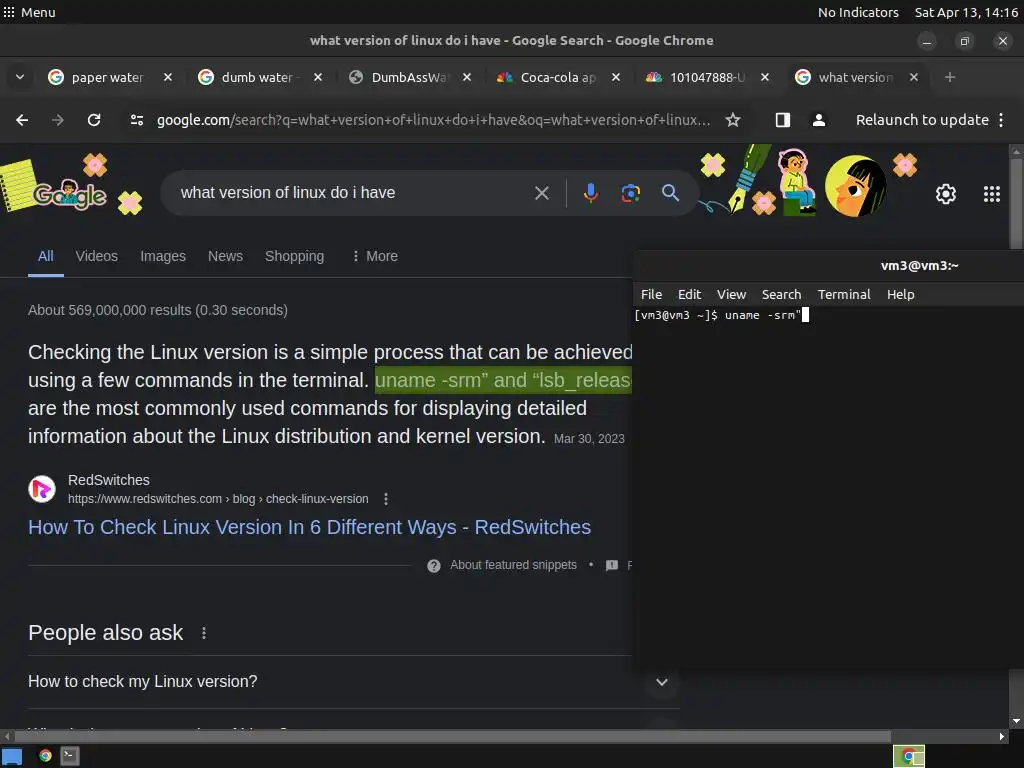Select the Images search filter
Viewport: 1024px width, 768px height.
point(163,256)
